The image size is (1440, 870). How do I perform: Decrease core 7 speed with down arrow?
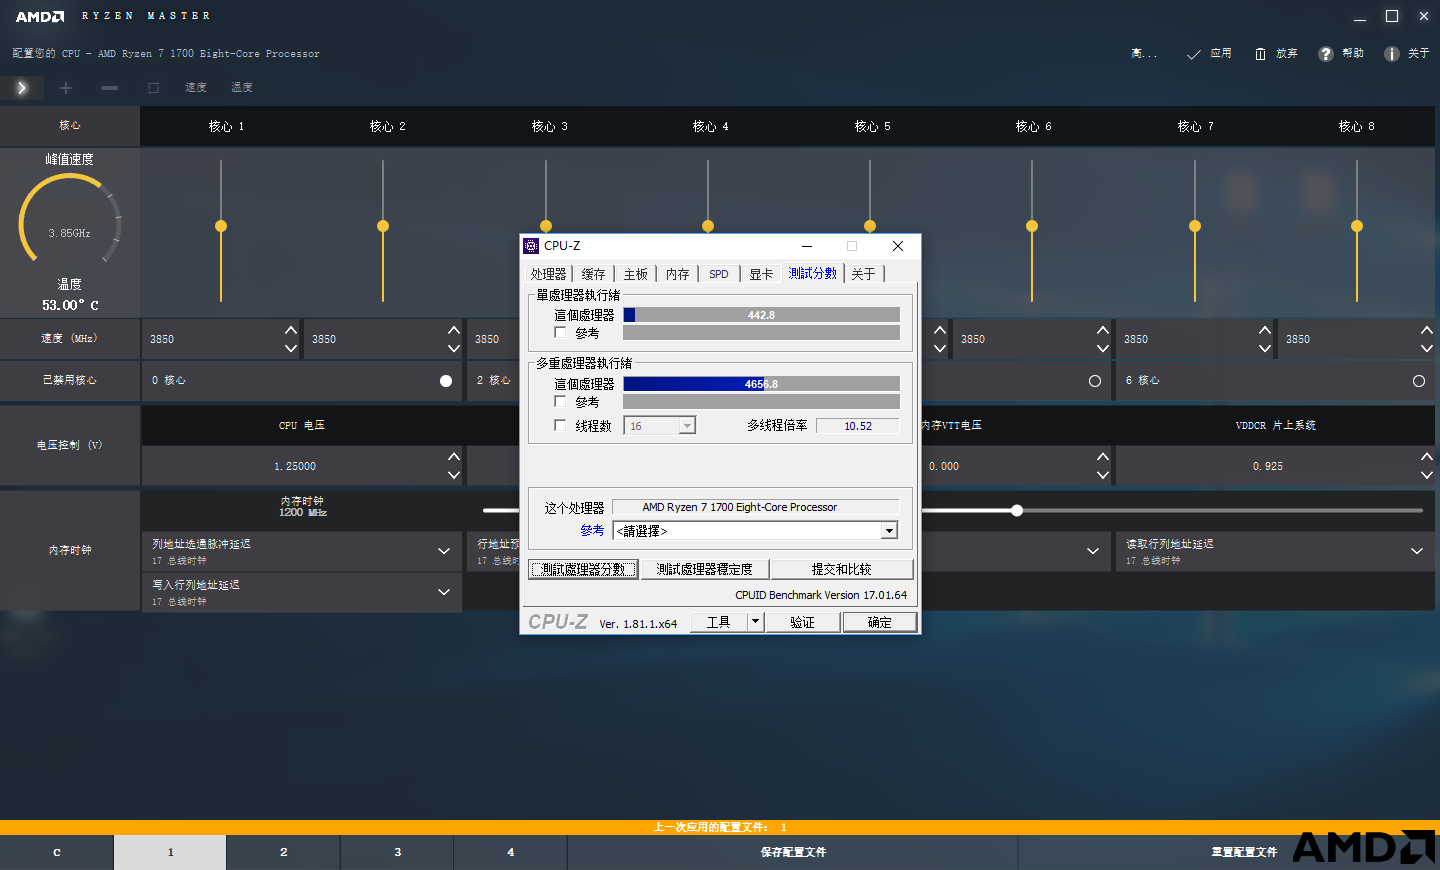tap(1265, 348)
